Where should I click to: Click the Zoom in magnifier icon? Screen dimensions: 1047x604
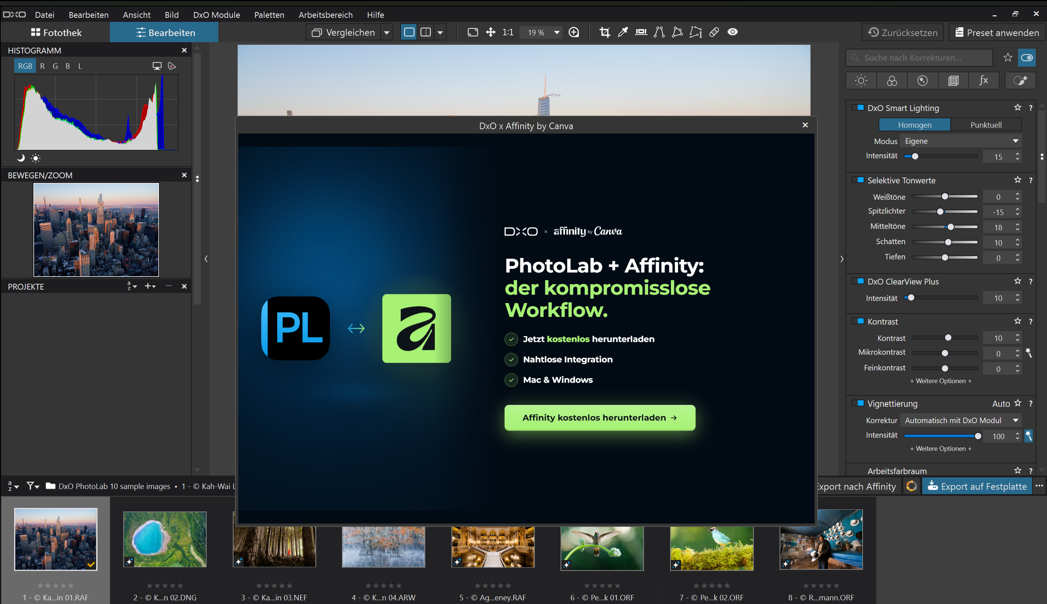point(574,32)
